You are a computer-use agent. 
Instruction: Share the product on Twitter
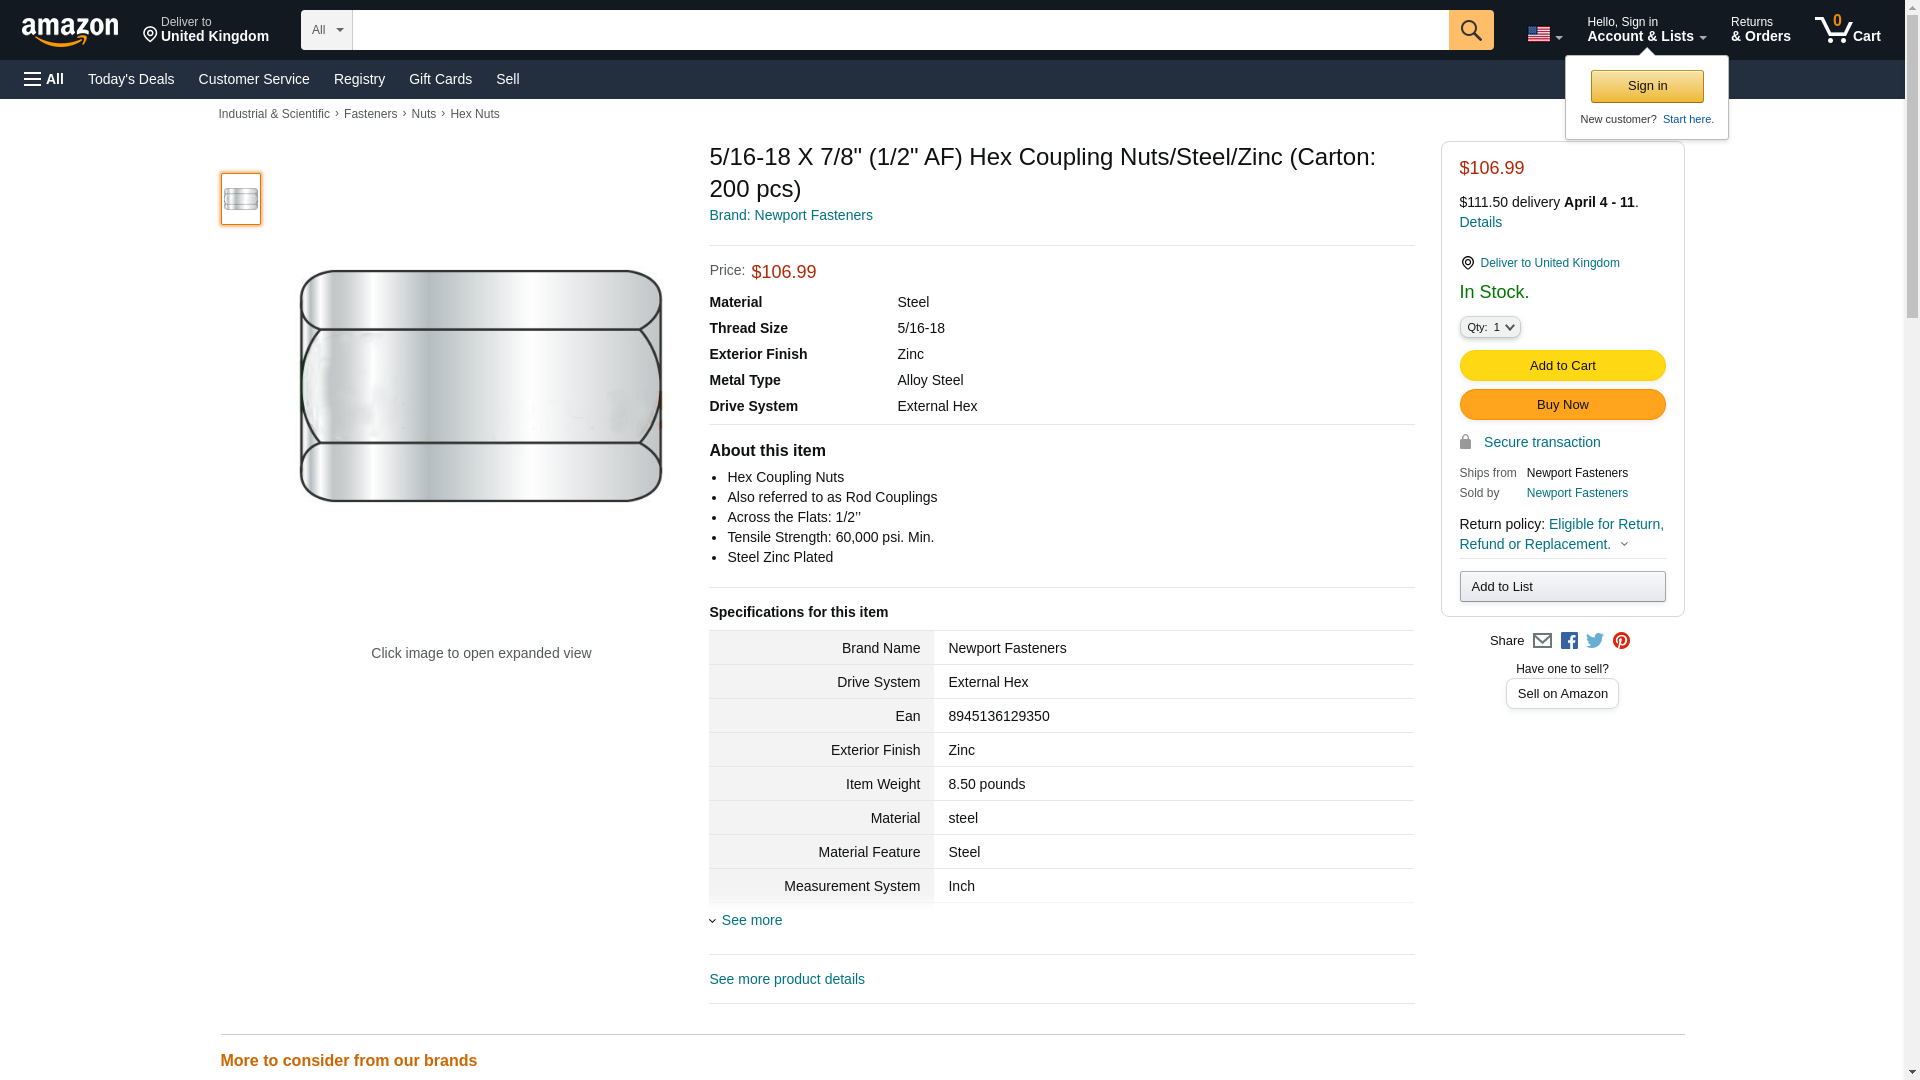(1595, 641)
